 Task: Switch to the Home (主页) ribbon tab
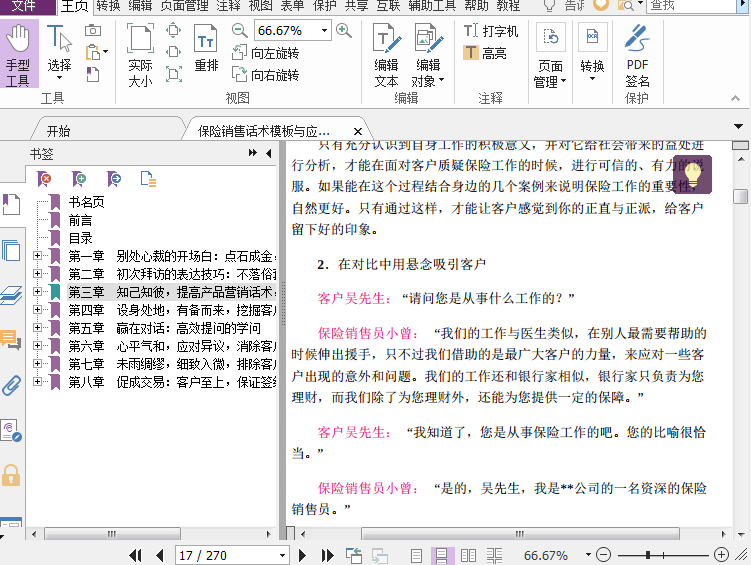click(75, 6)
